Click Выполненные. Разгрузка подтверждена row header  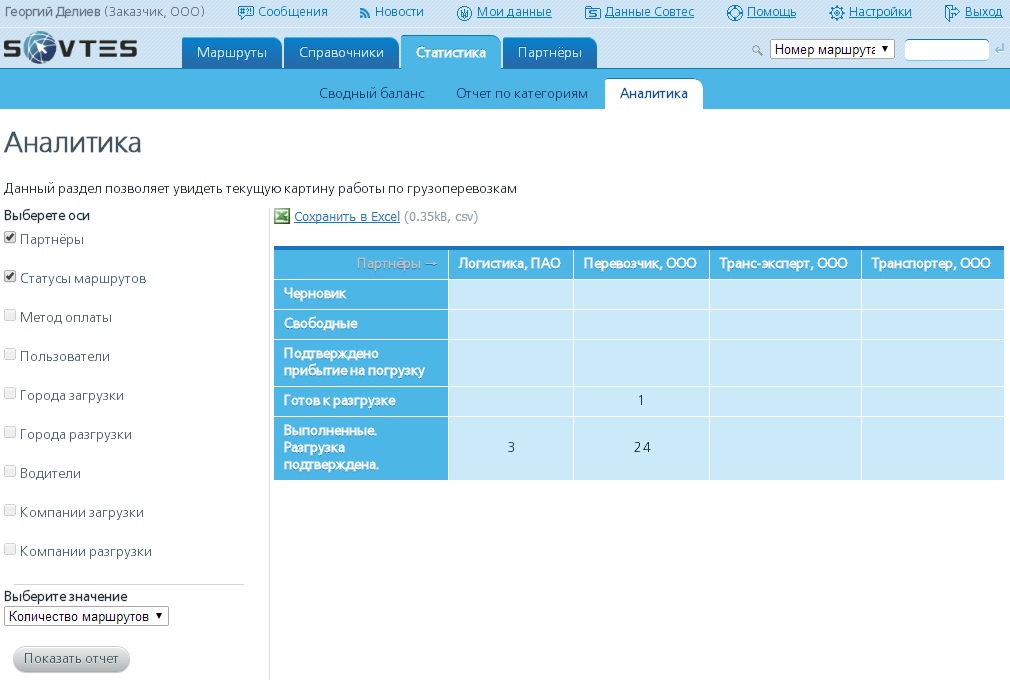(x=361, y=448)
